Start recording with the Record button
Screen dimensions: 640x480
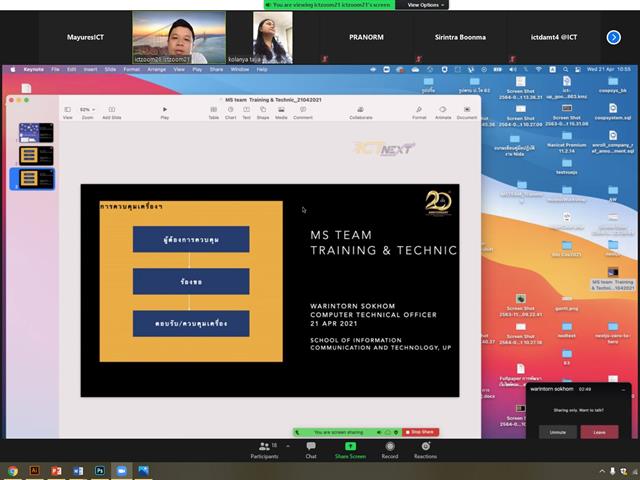pos(390,450)
